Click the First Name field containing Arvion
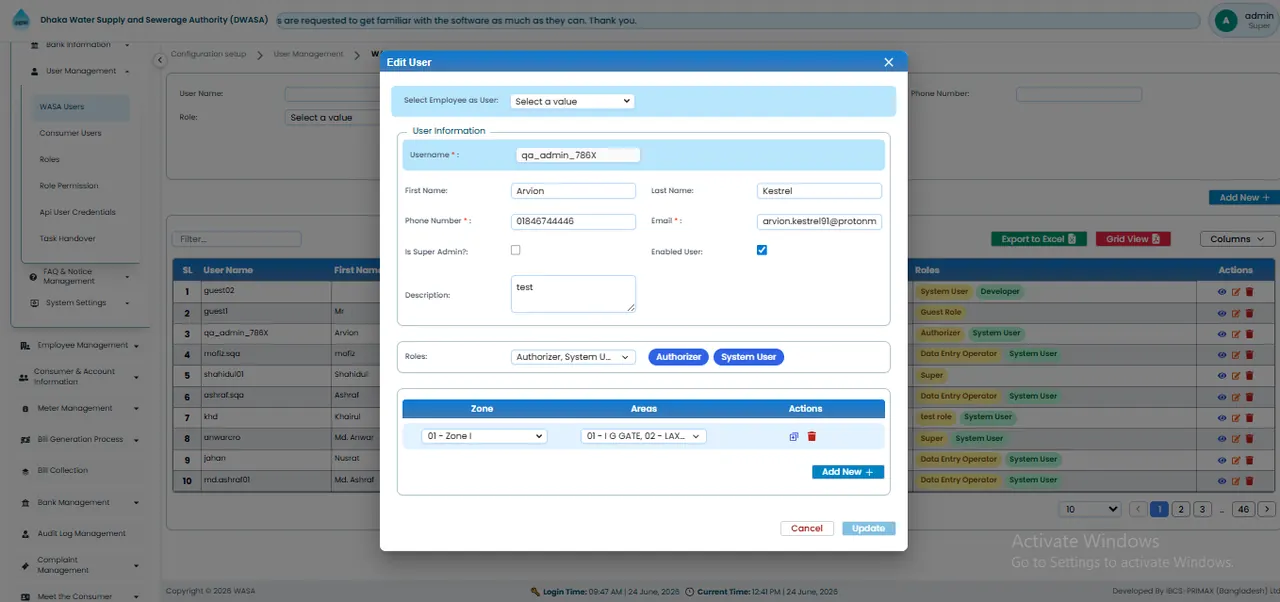Screen dimensions: 1280x602 pyautogui.click(x=573, y=191)
